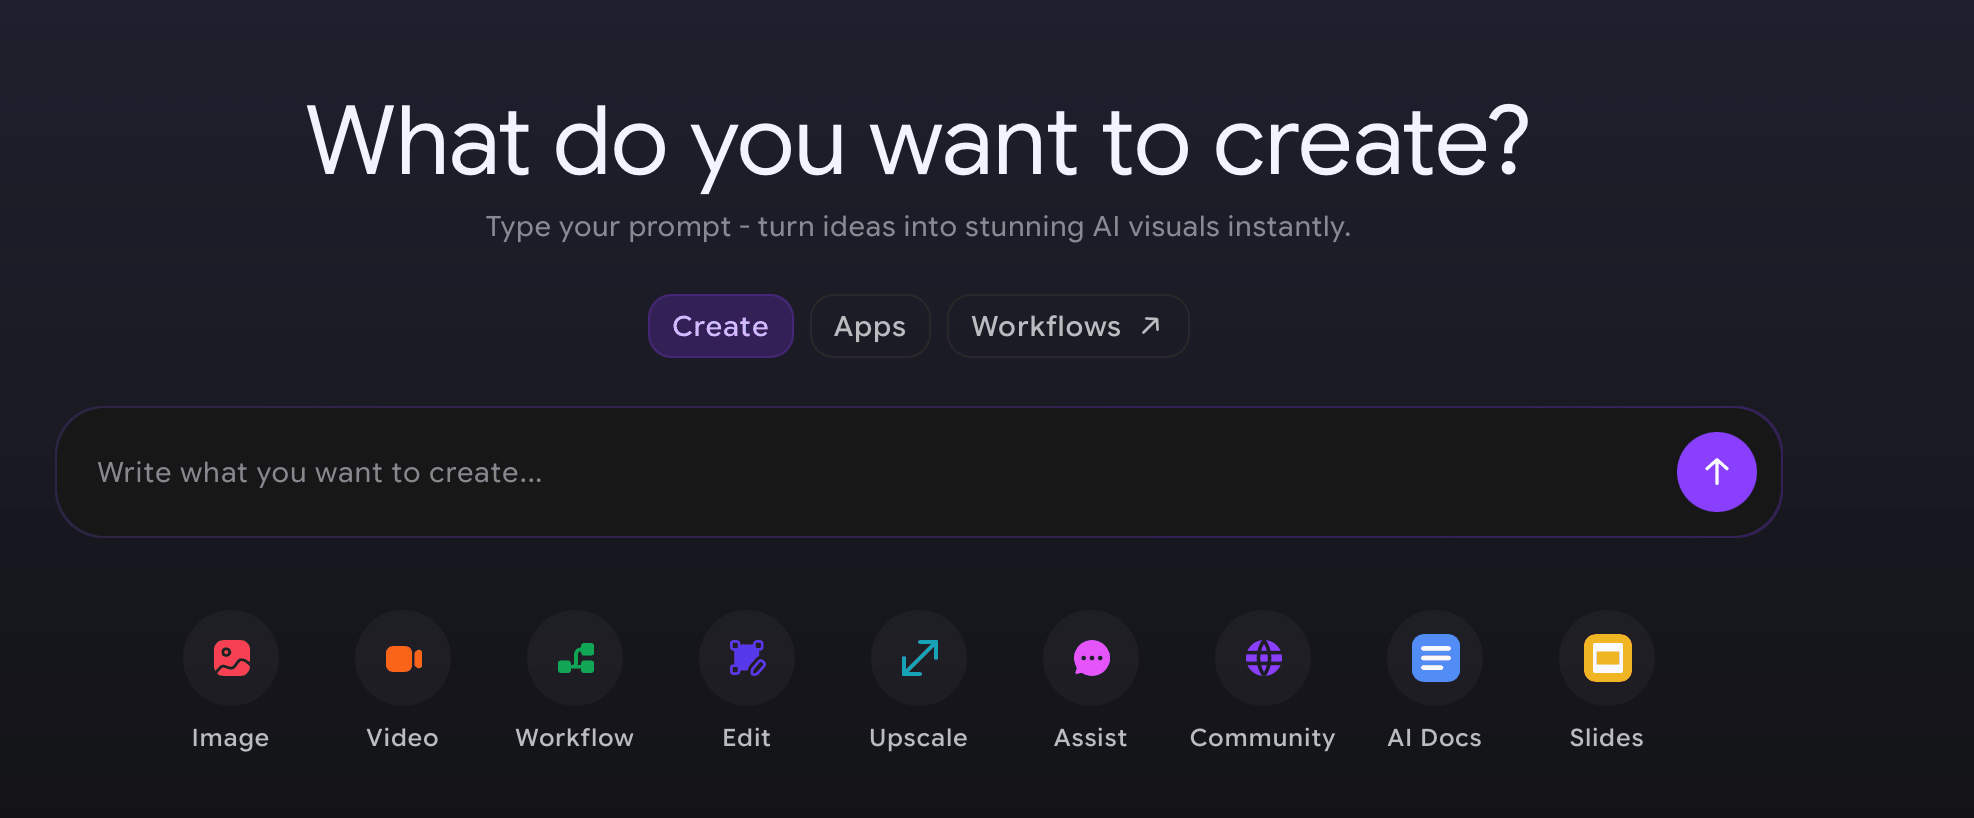The height and width of the screenshot is (818, 1974).
Task: Click the Community text label
Action: point(1262,738)
